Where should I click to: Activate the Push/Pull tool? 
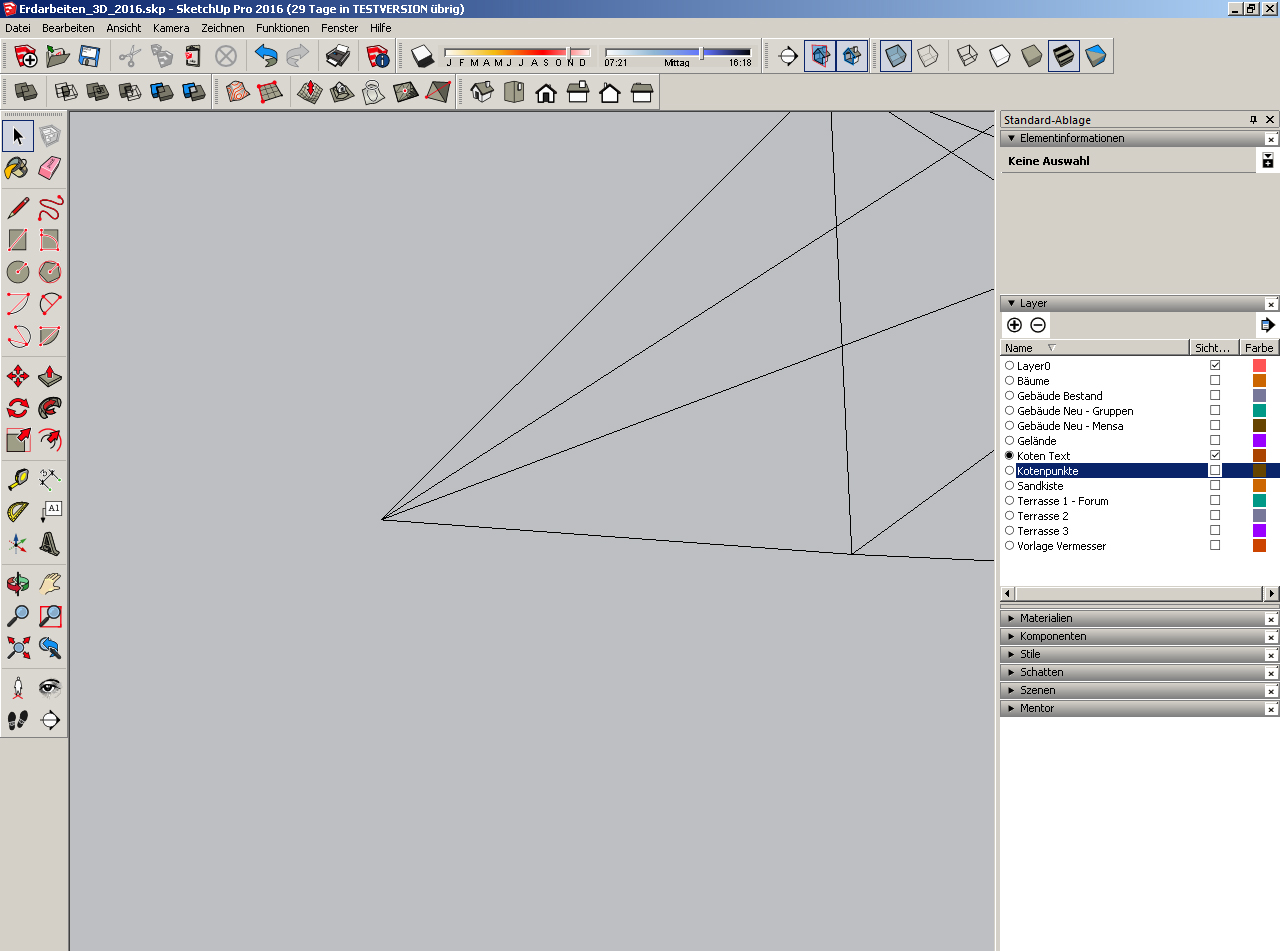point(50,377)
